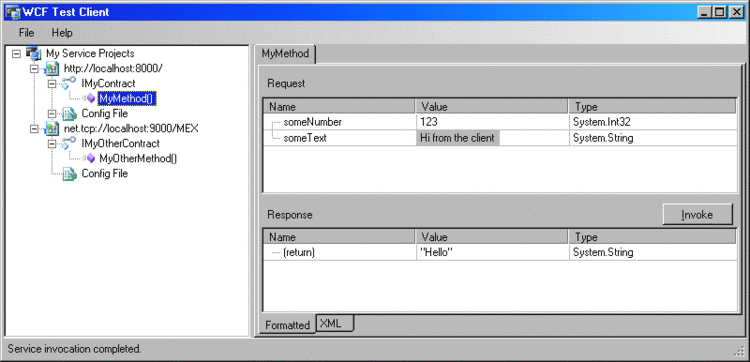
Task: Click the 'Service invocation completed.' status text
Action: click(x=75, y=349)
